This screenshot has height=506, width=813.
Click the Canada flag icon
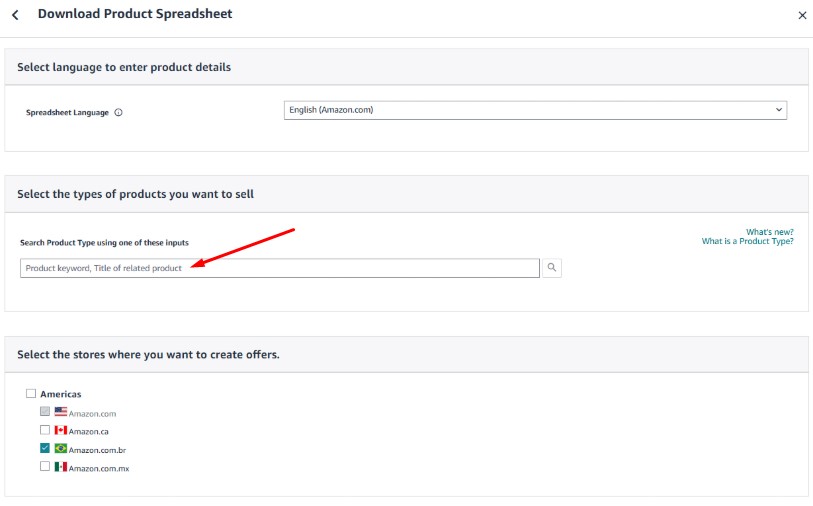coord(61,430)
